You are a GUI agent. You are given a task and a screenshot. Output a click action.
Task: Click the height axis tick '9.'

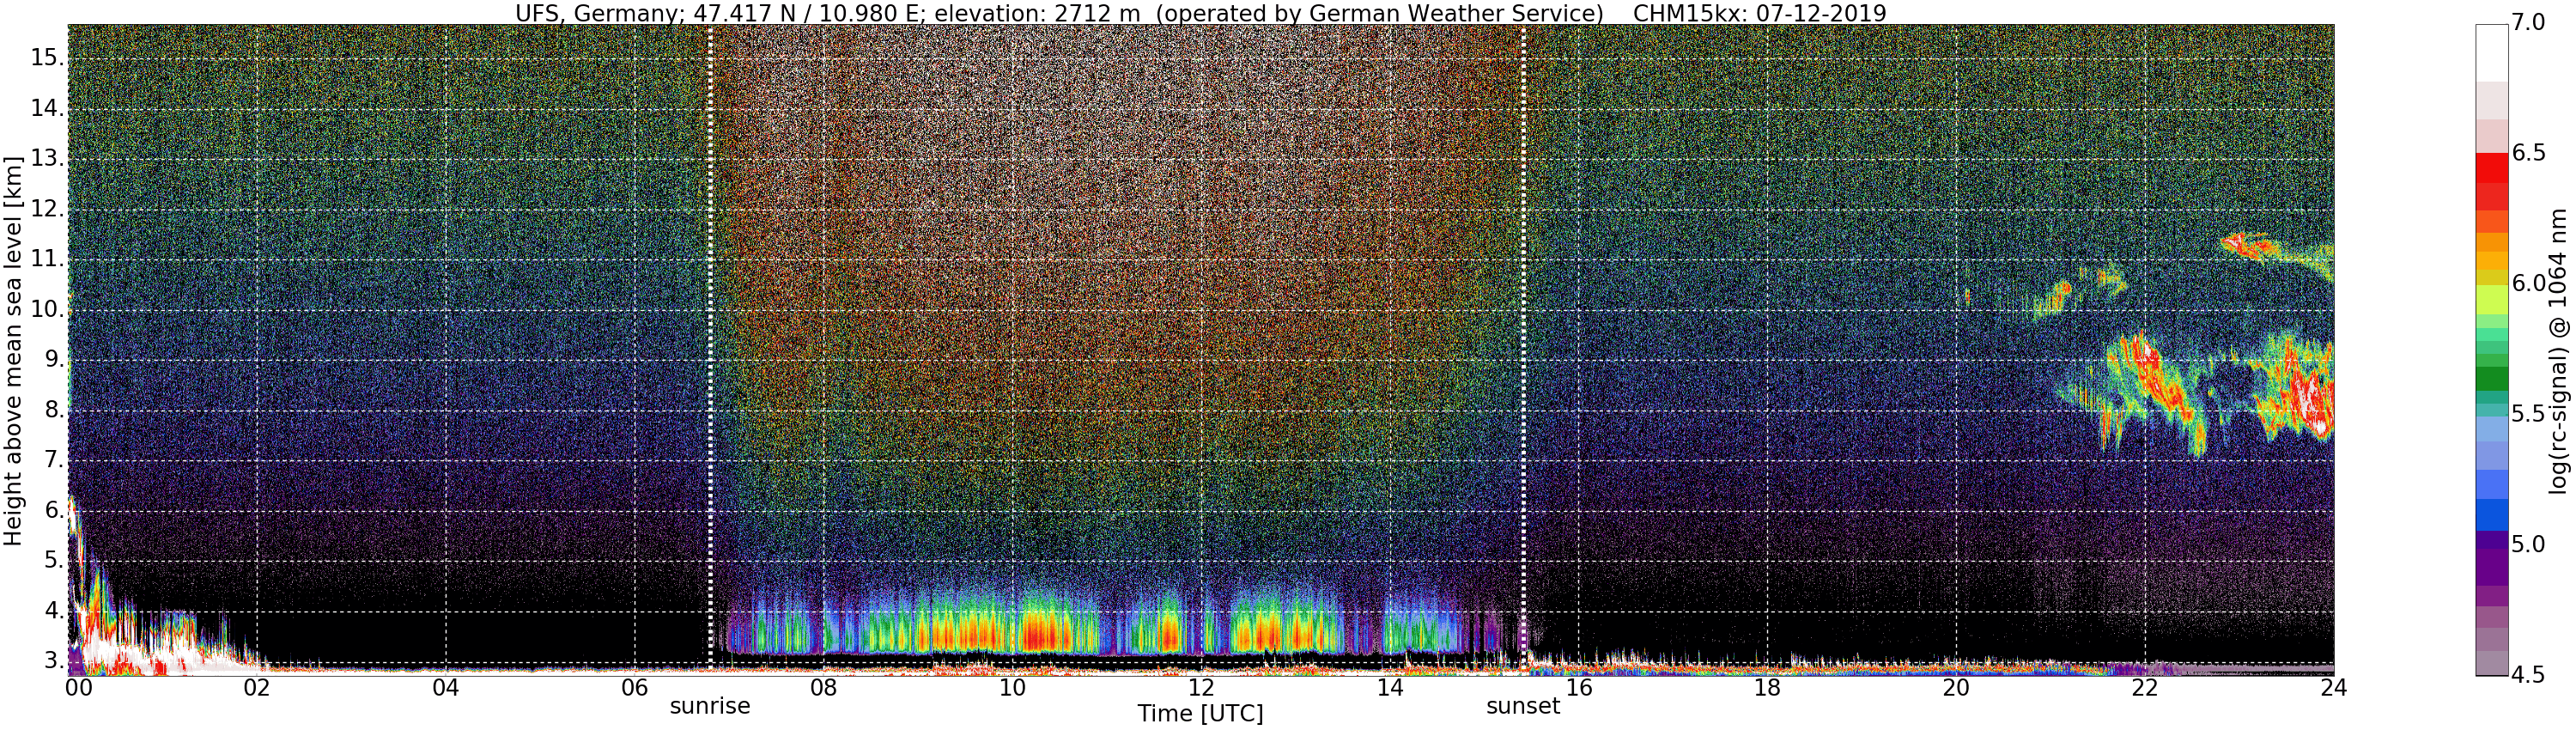click(54, 359)
